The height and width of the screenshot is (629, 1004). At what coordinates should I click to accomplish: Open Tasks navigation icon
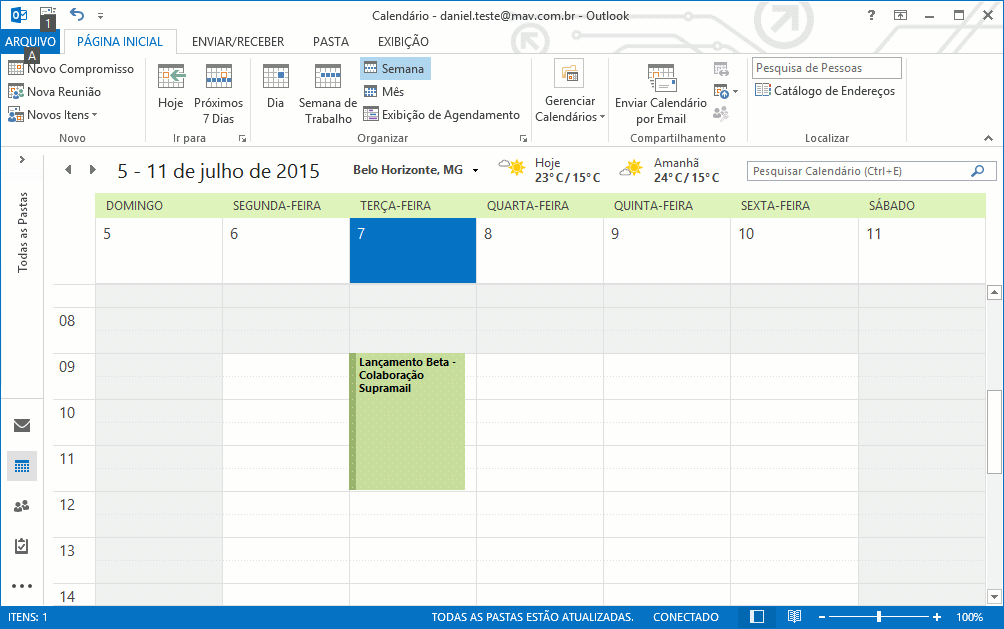22,546
